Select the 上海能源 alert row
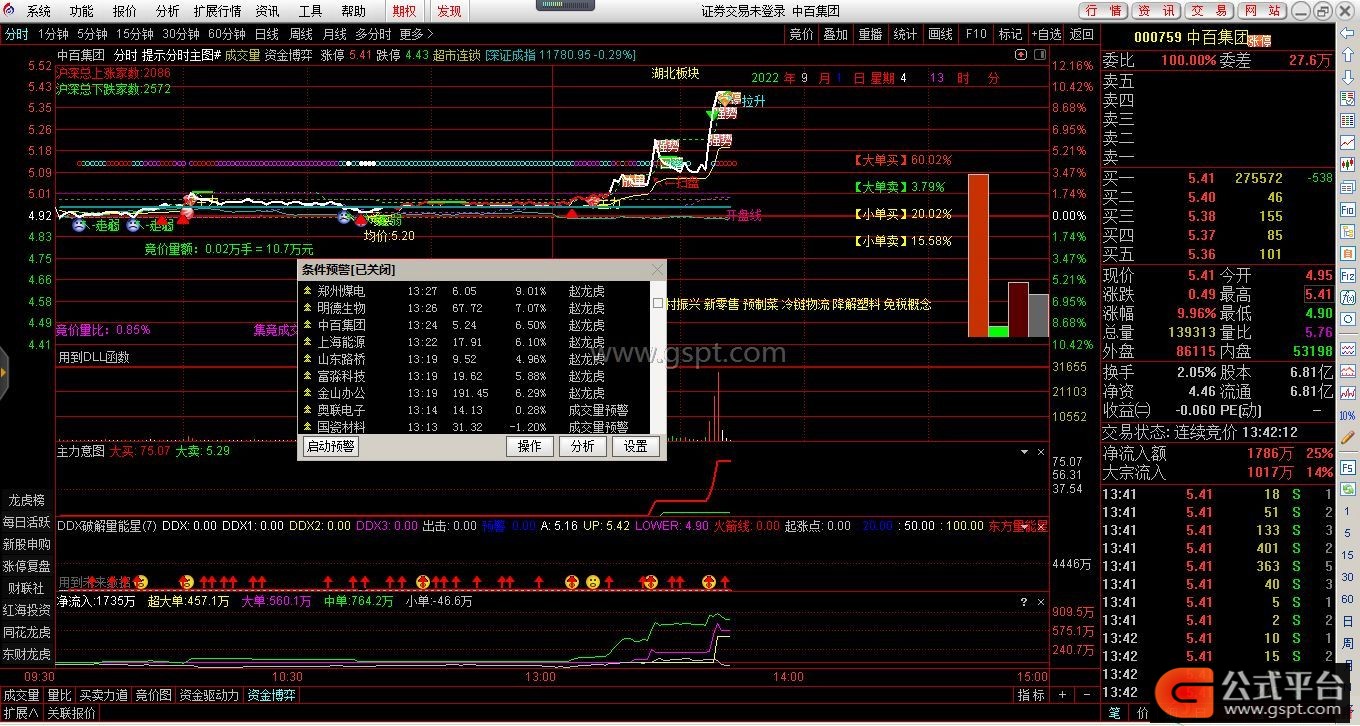The height and width of the screenshot is (726, 1360). tap(475, 342)
